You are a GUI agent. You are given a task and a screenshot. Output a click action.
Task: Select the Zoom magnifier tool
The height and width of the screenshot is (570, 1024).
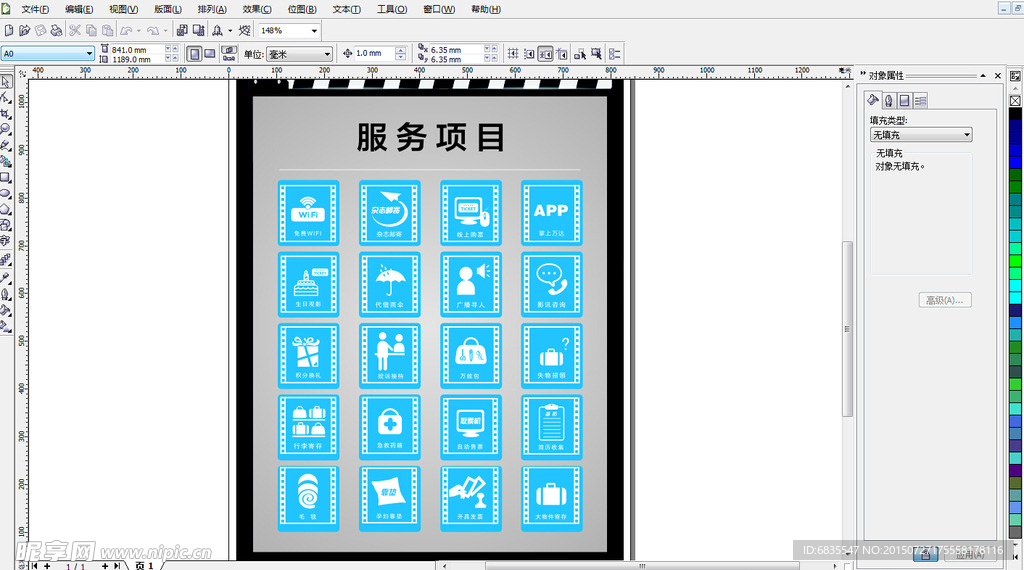(x=6, y=129)
